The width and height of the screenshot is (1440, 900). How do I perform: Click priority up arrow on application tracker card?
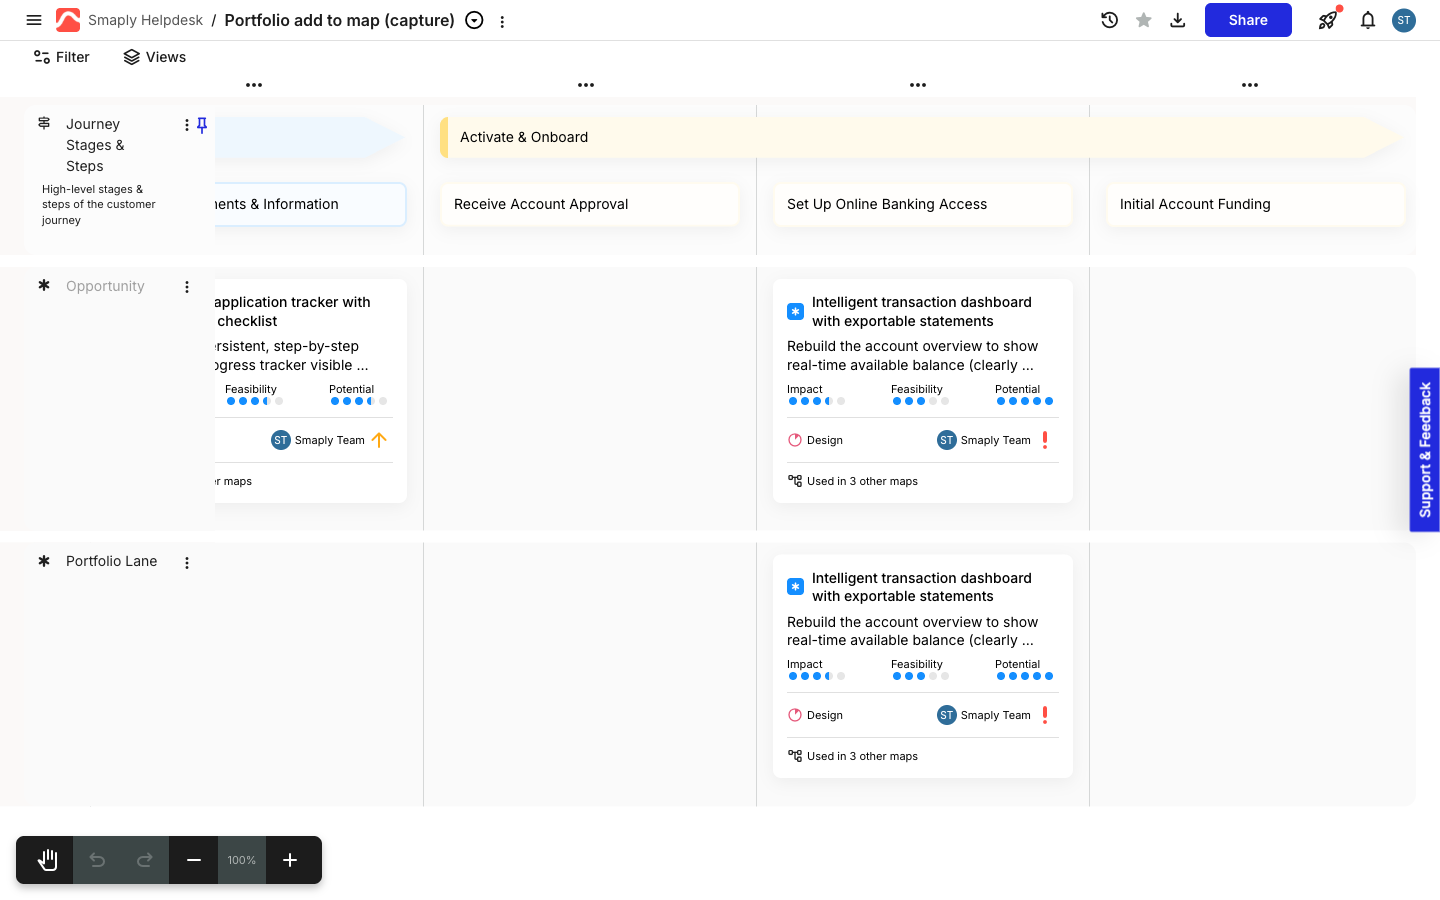click(x=379, y=440)
